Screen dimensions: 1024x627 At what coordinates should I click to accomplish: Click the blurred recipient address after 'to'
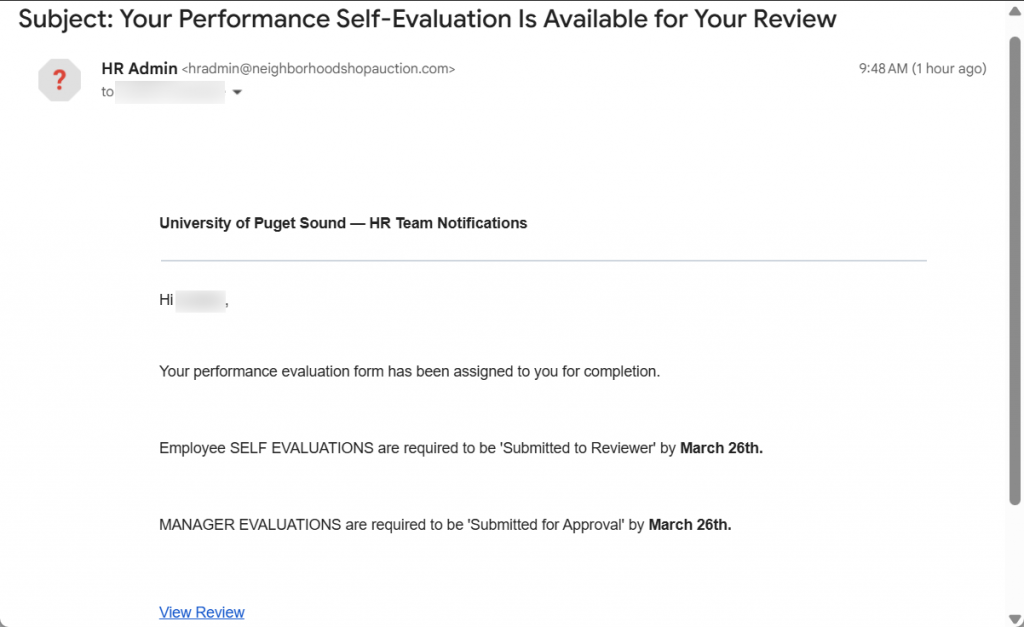click(170, 92)
